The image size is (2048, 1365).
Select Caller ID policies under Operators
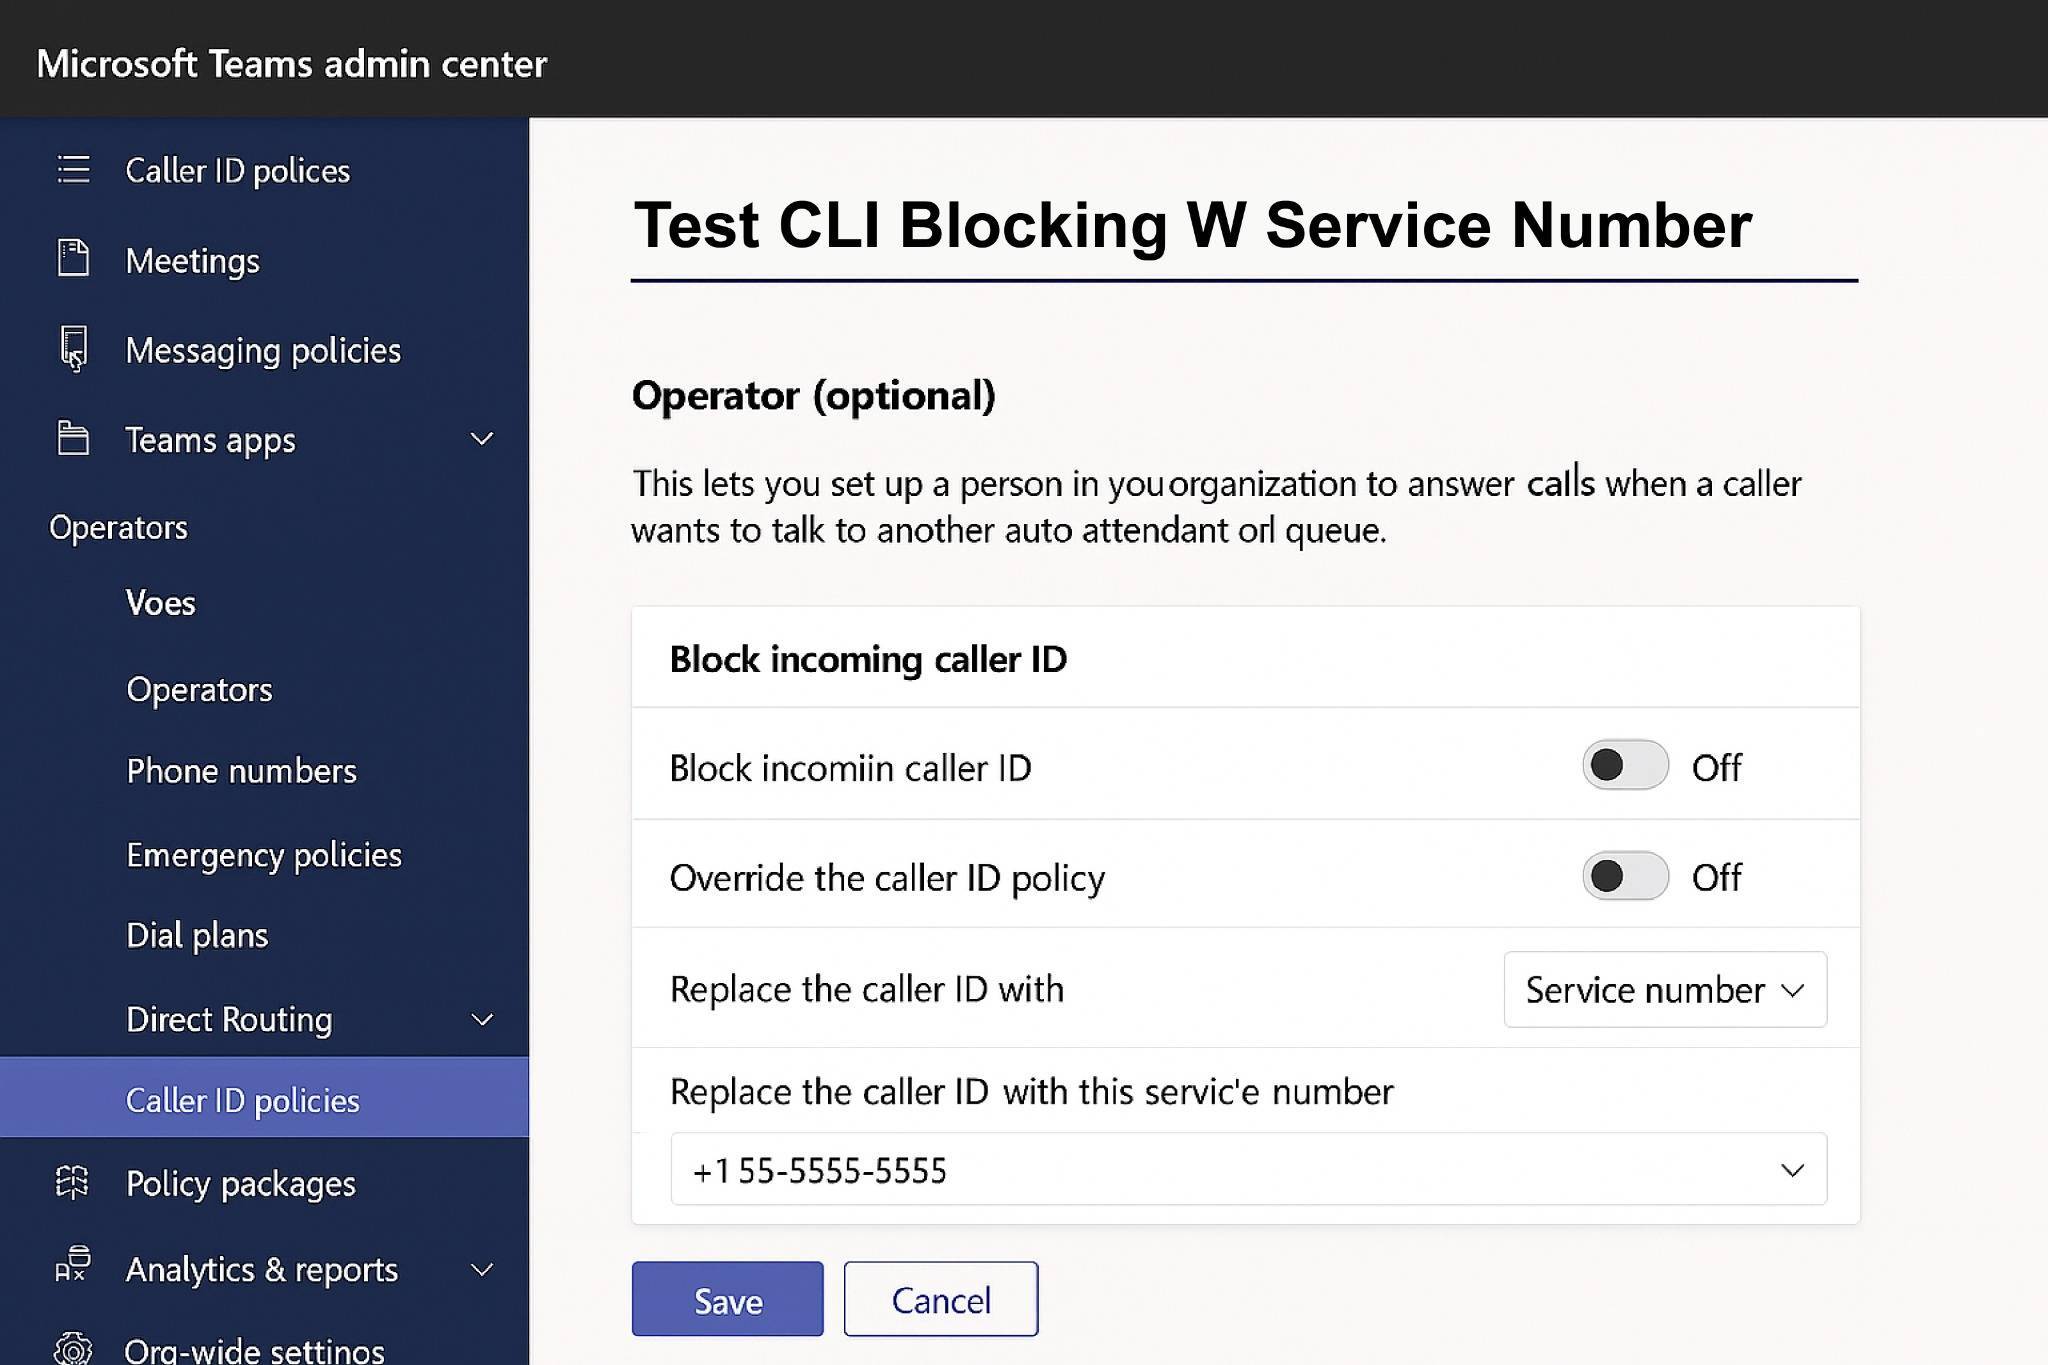(242, 1099)
